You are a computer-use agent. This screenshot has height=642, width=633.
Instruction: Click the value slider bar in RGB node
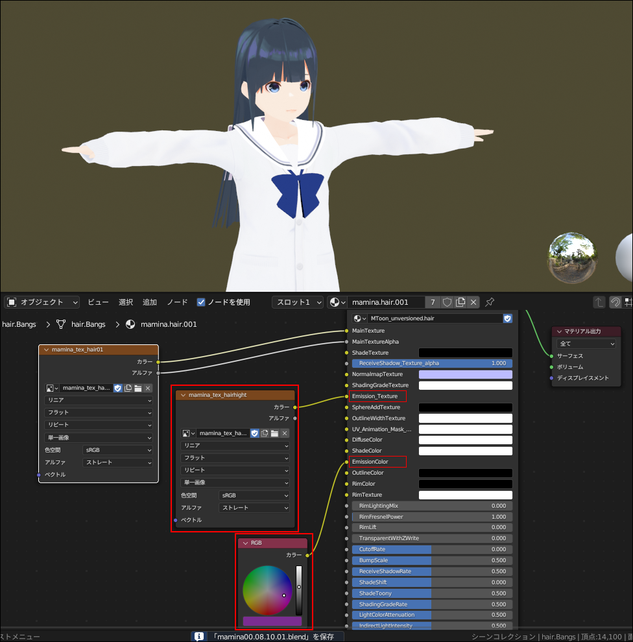click(x=299, y=590)
